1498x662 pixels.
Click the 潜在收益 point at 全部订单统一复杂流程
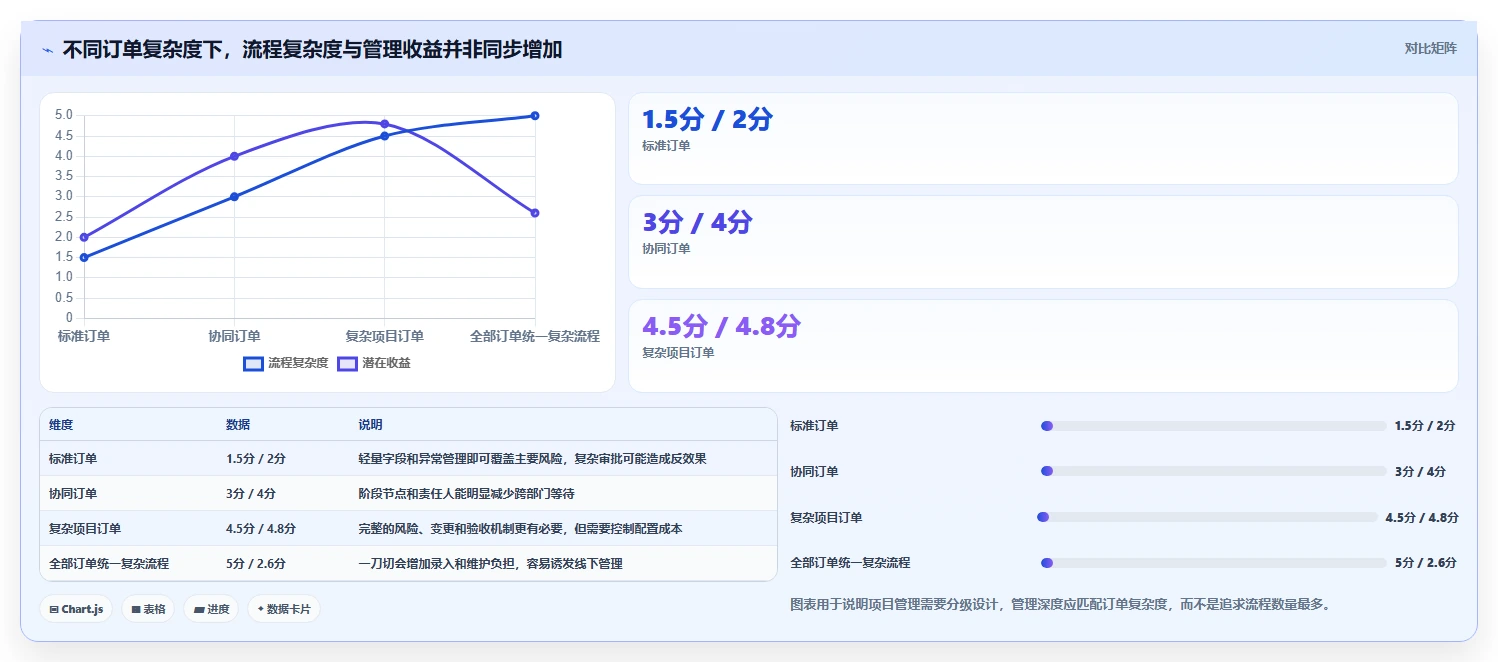tap(535, 213)
